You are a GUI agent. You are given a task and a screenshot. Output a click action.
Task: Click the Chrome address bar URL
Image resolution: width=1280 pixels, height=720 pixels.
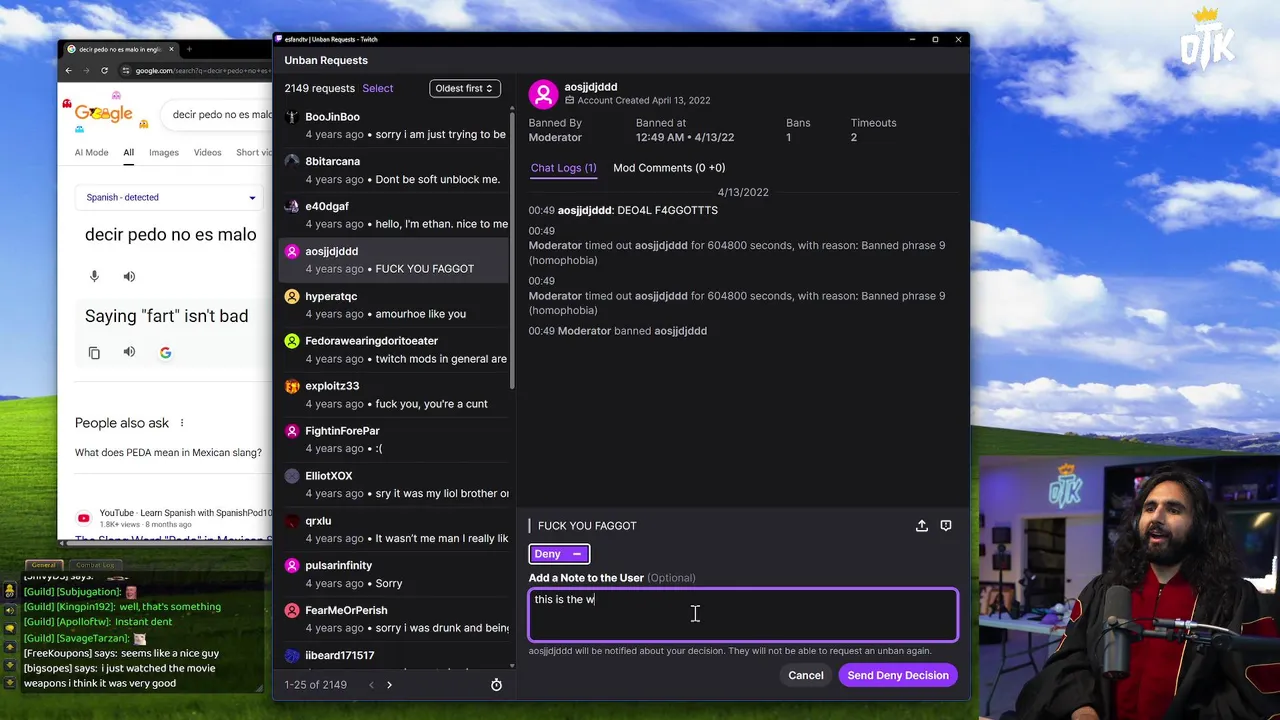coord(203,70)
